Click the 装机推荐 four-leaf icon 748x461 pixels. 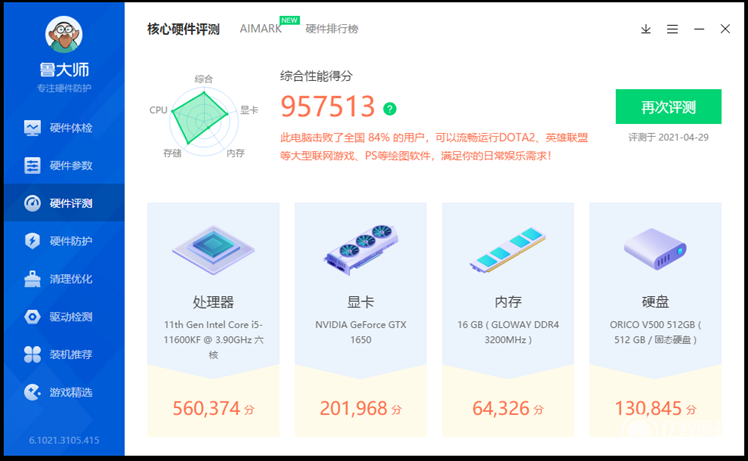click(x=32, y=354)
